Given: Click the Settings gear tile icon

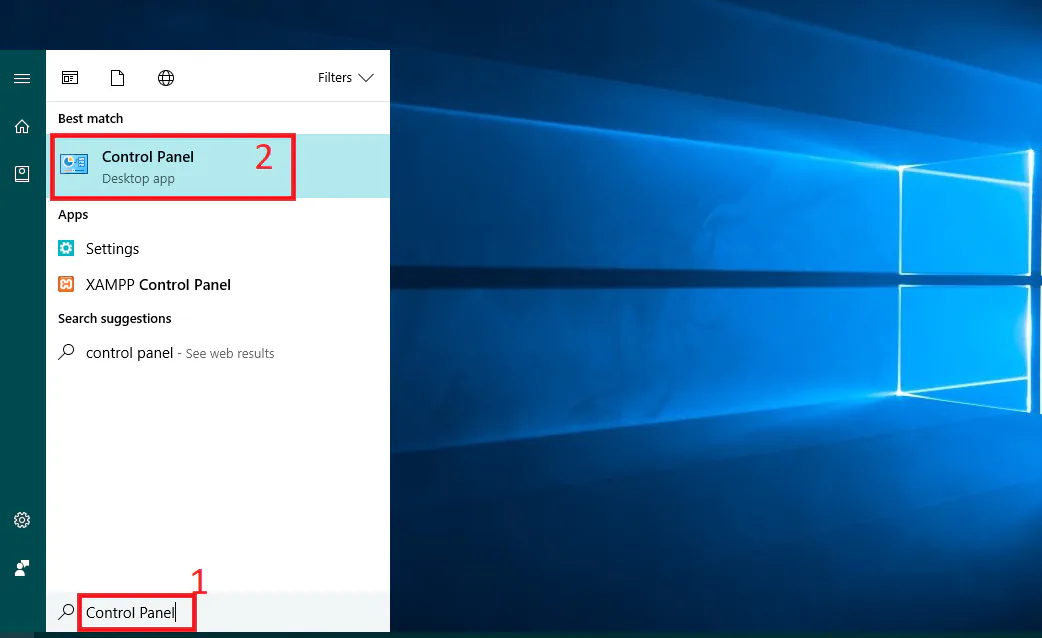Looking at the screenshot, I should coord(66,248).
